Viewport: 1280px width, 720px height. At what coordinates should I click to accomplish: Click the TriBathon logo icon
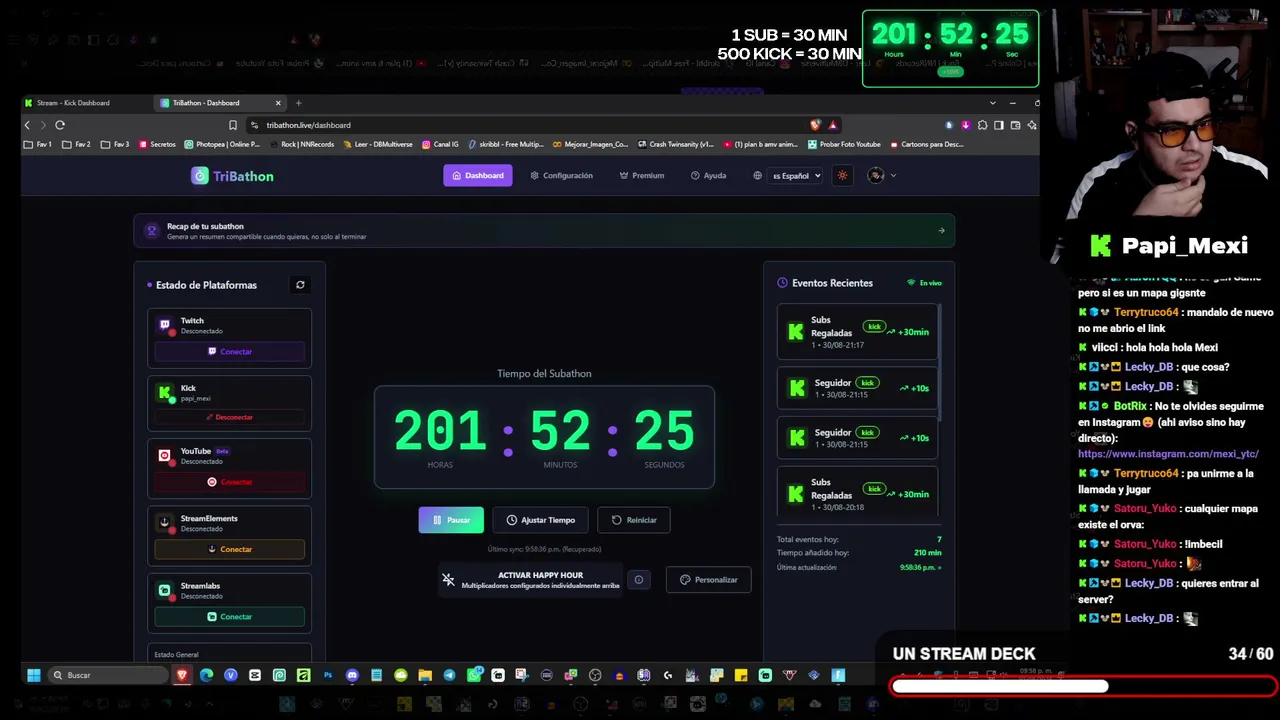[x=200, y=176]
